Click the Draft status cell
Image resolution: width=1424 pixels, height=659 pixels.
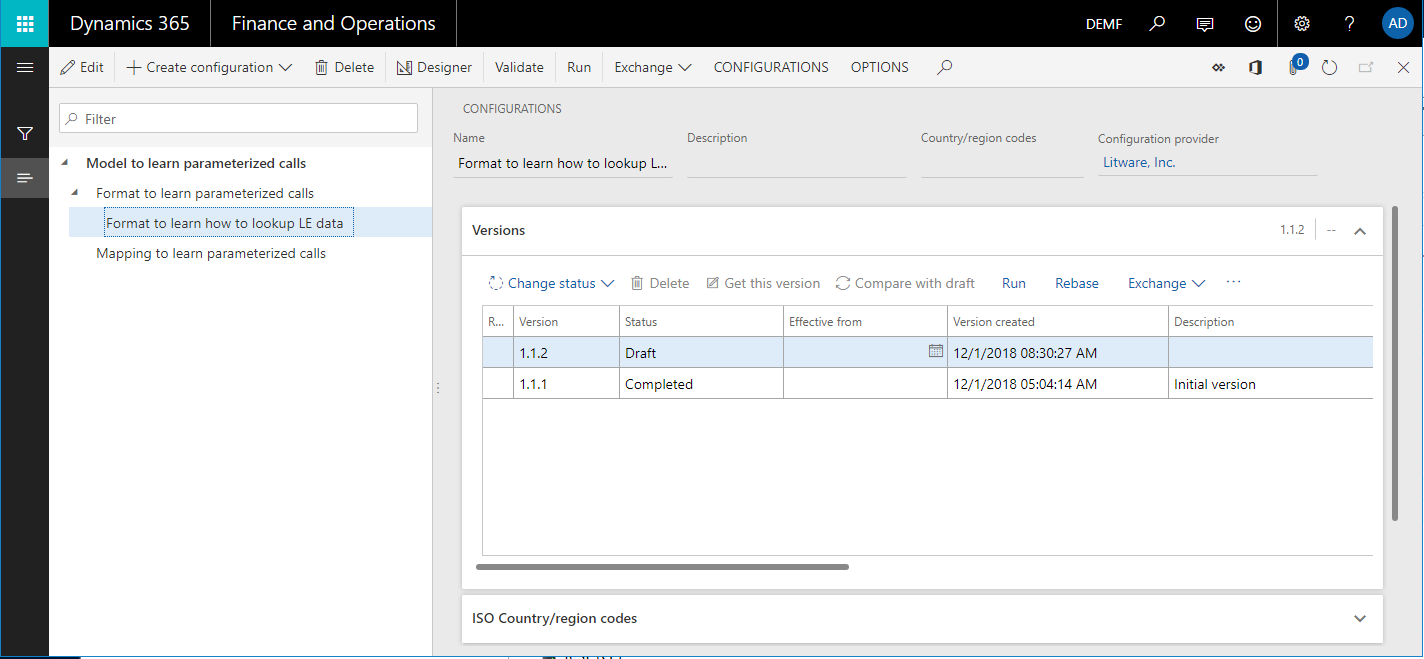tap(701, 352)
